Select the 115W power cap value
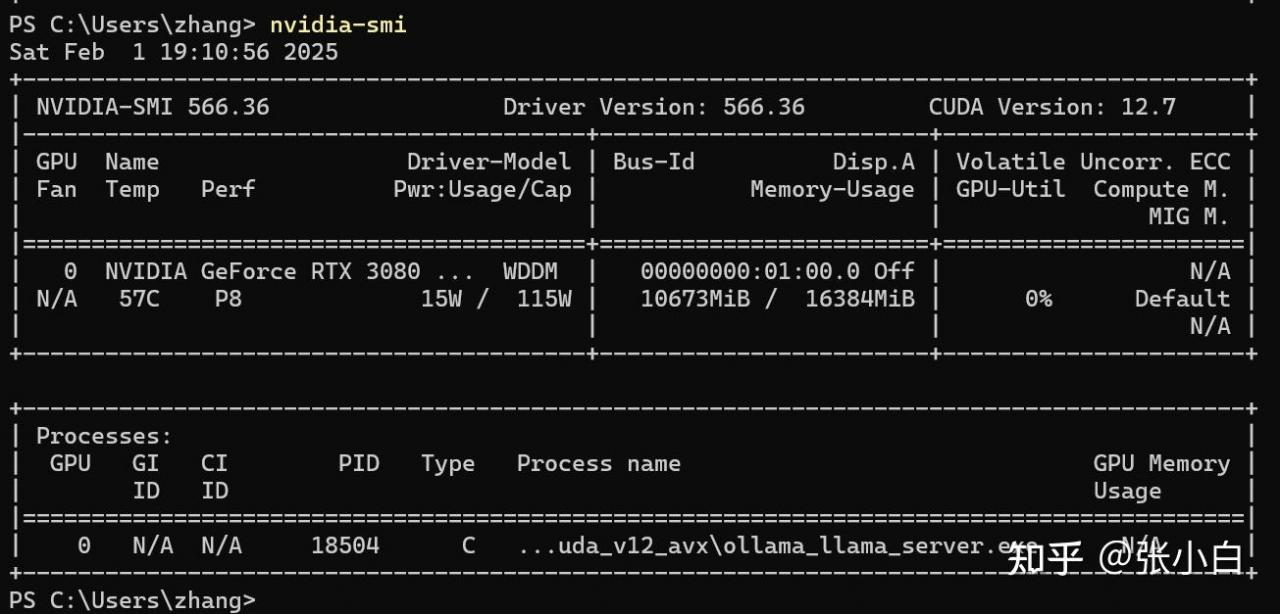 [544, 299]
